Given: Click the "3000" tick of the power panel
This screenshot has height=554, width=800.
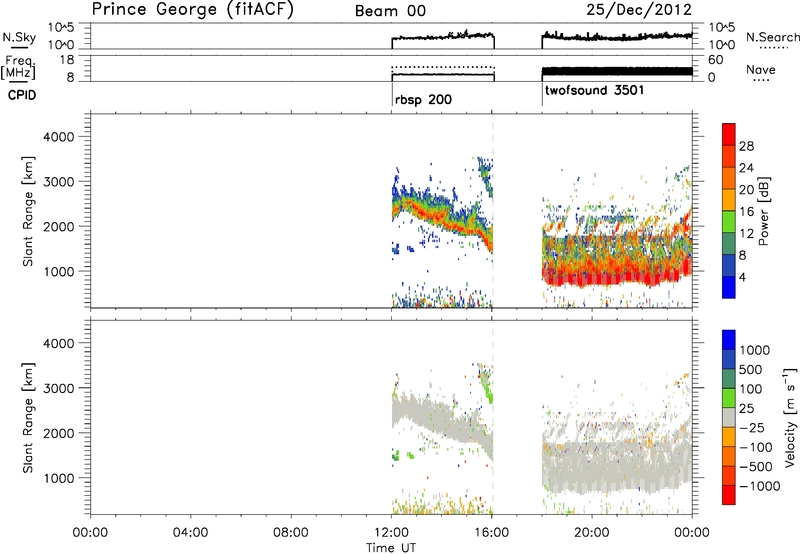Looking at the screenshot, I should [59, 182].
